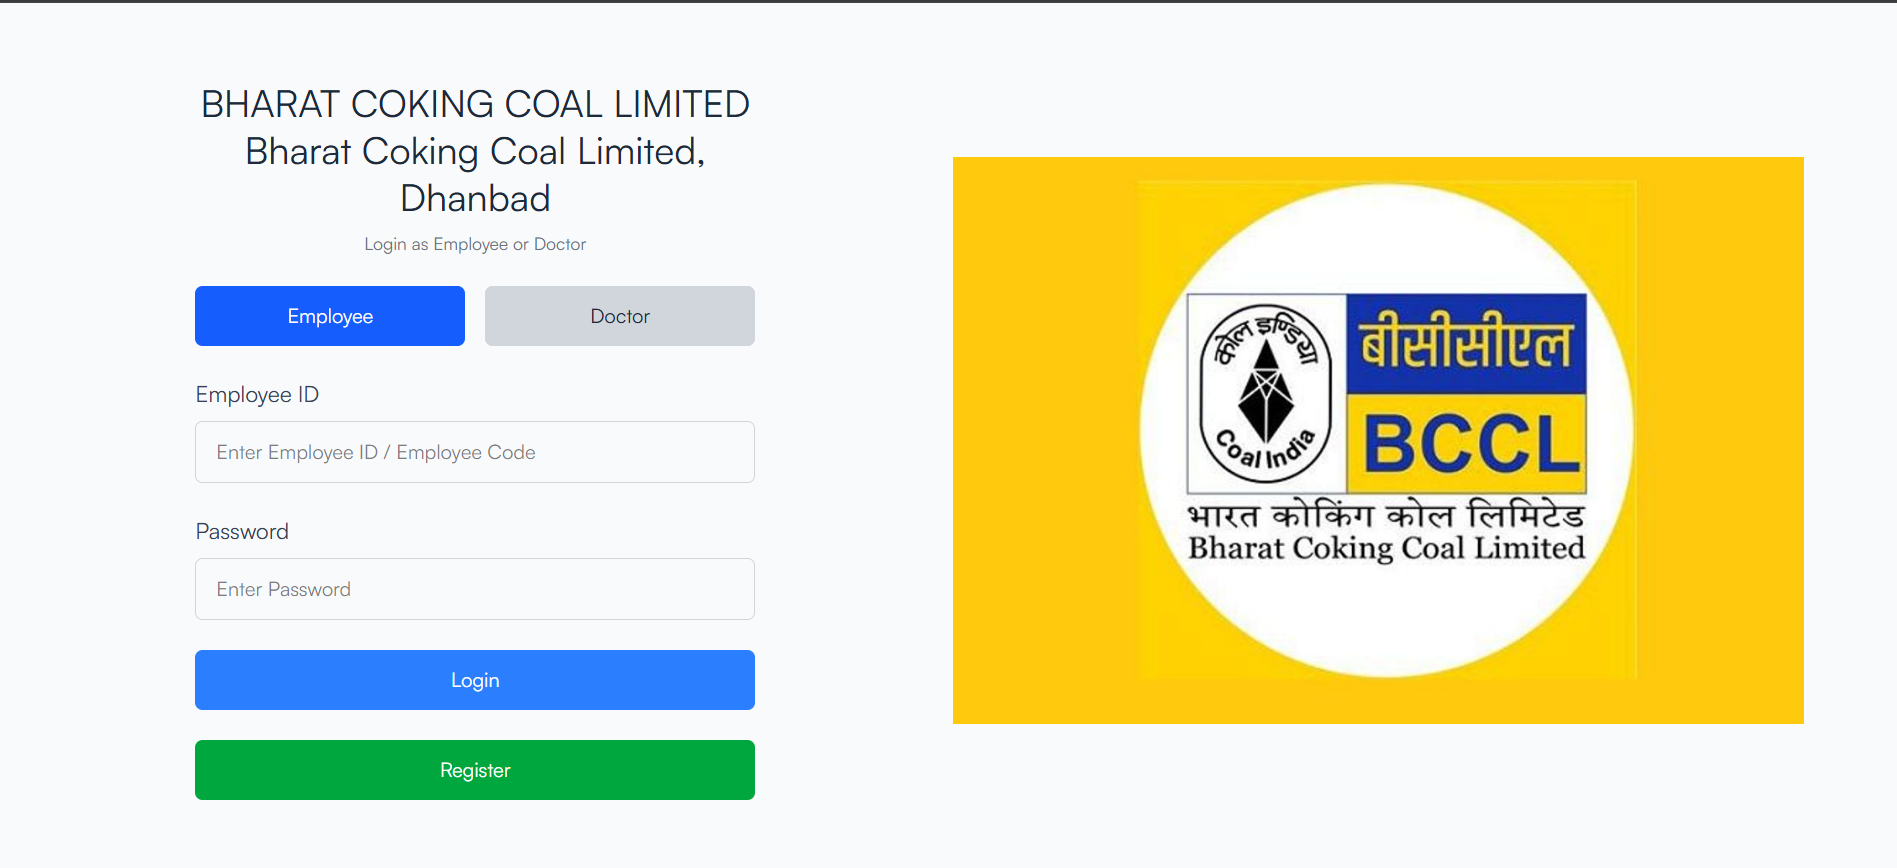The image size is (1897, 868).
Task: Click the "Bharat Coking Coal Limited," subheading line
Action: click(475, 151)
